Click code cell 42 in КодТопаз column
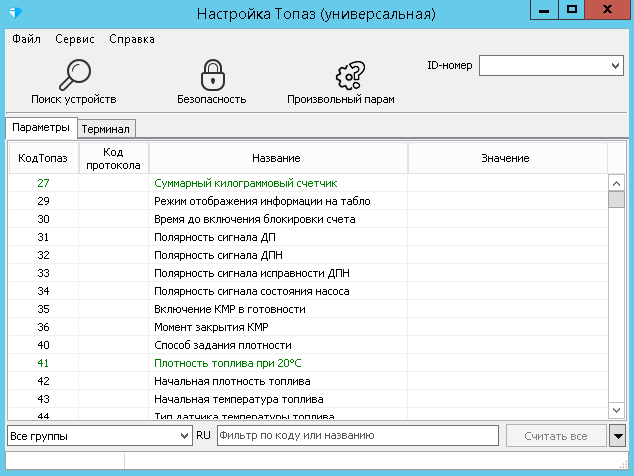Image resolution: width=634 pixels, height=476 pixels. (x=43, y=381)
